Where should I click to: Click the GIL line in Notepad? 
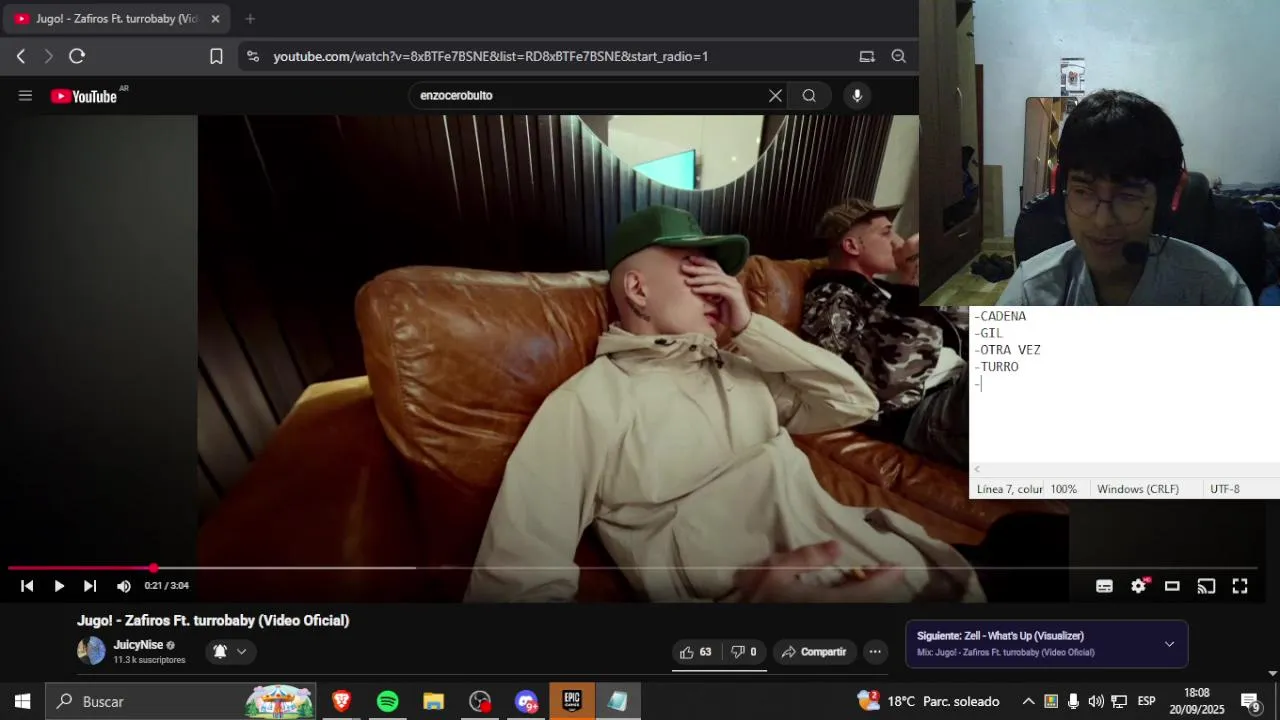click(988, 333)
